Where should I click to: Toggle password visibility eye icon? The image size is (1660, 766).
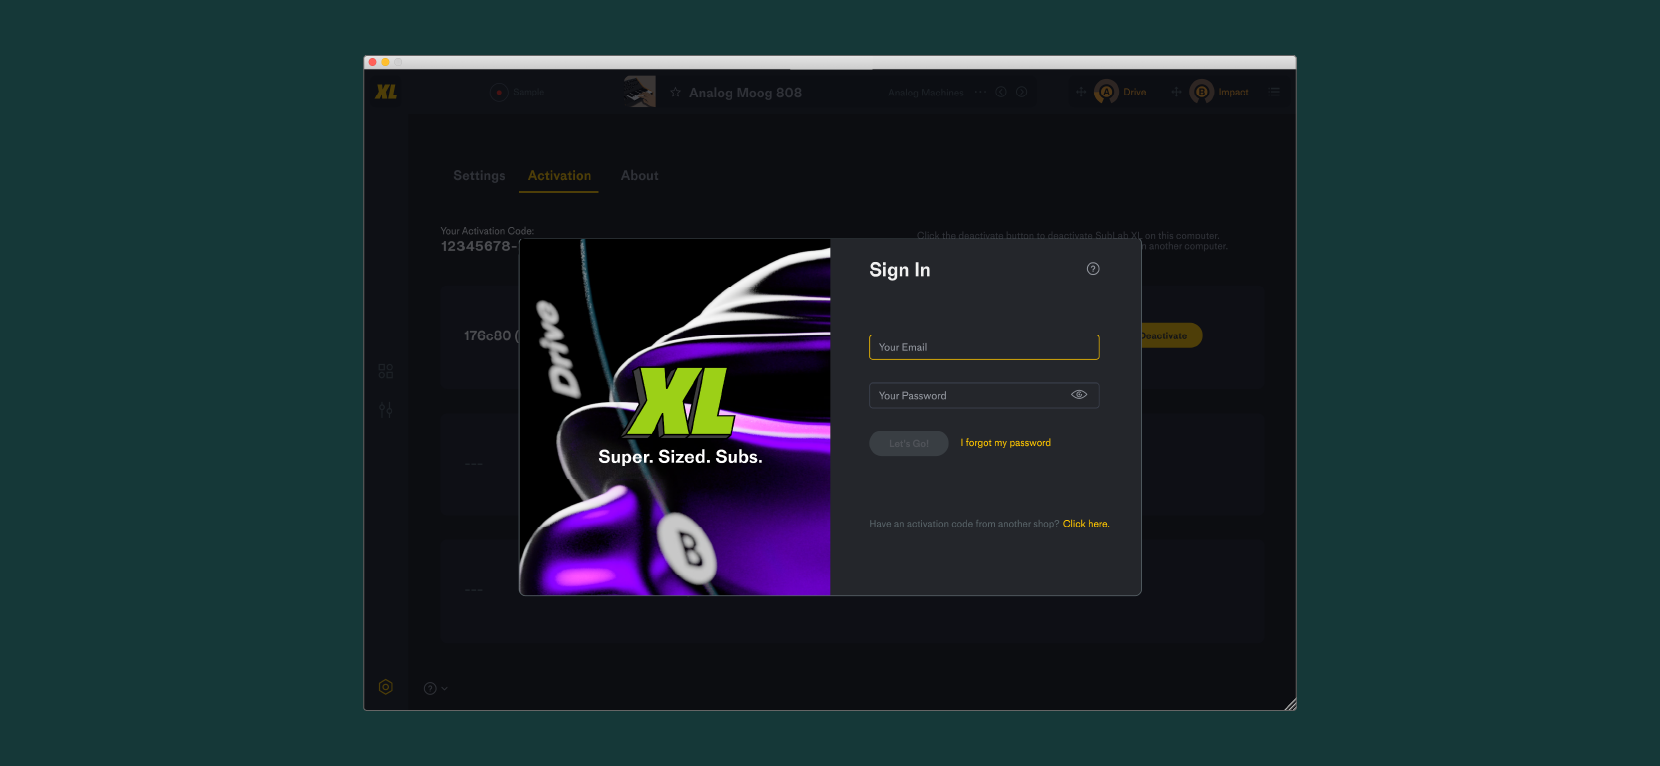coord(1079,395)
